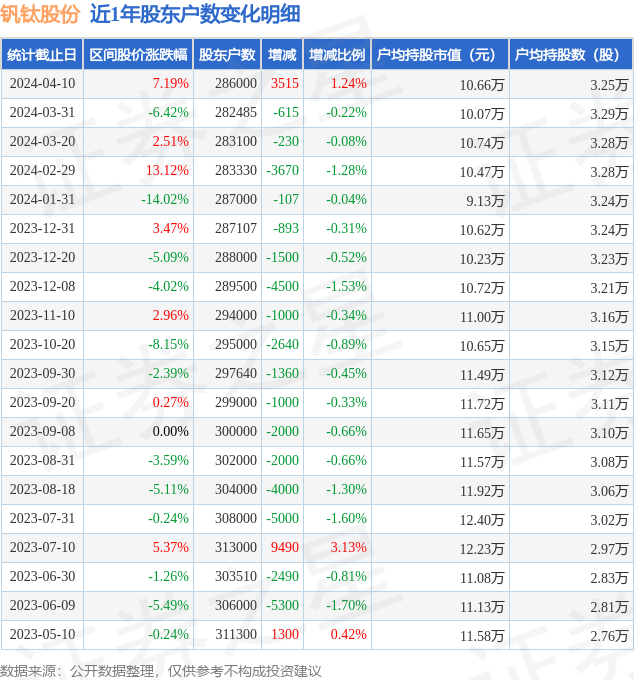Viewport: 634px width, 680px height.
Task: Click the 2.76万 average shares cell
Action: [609, 635]
